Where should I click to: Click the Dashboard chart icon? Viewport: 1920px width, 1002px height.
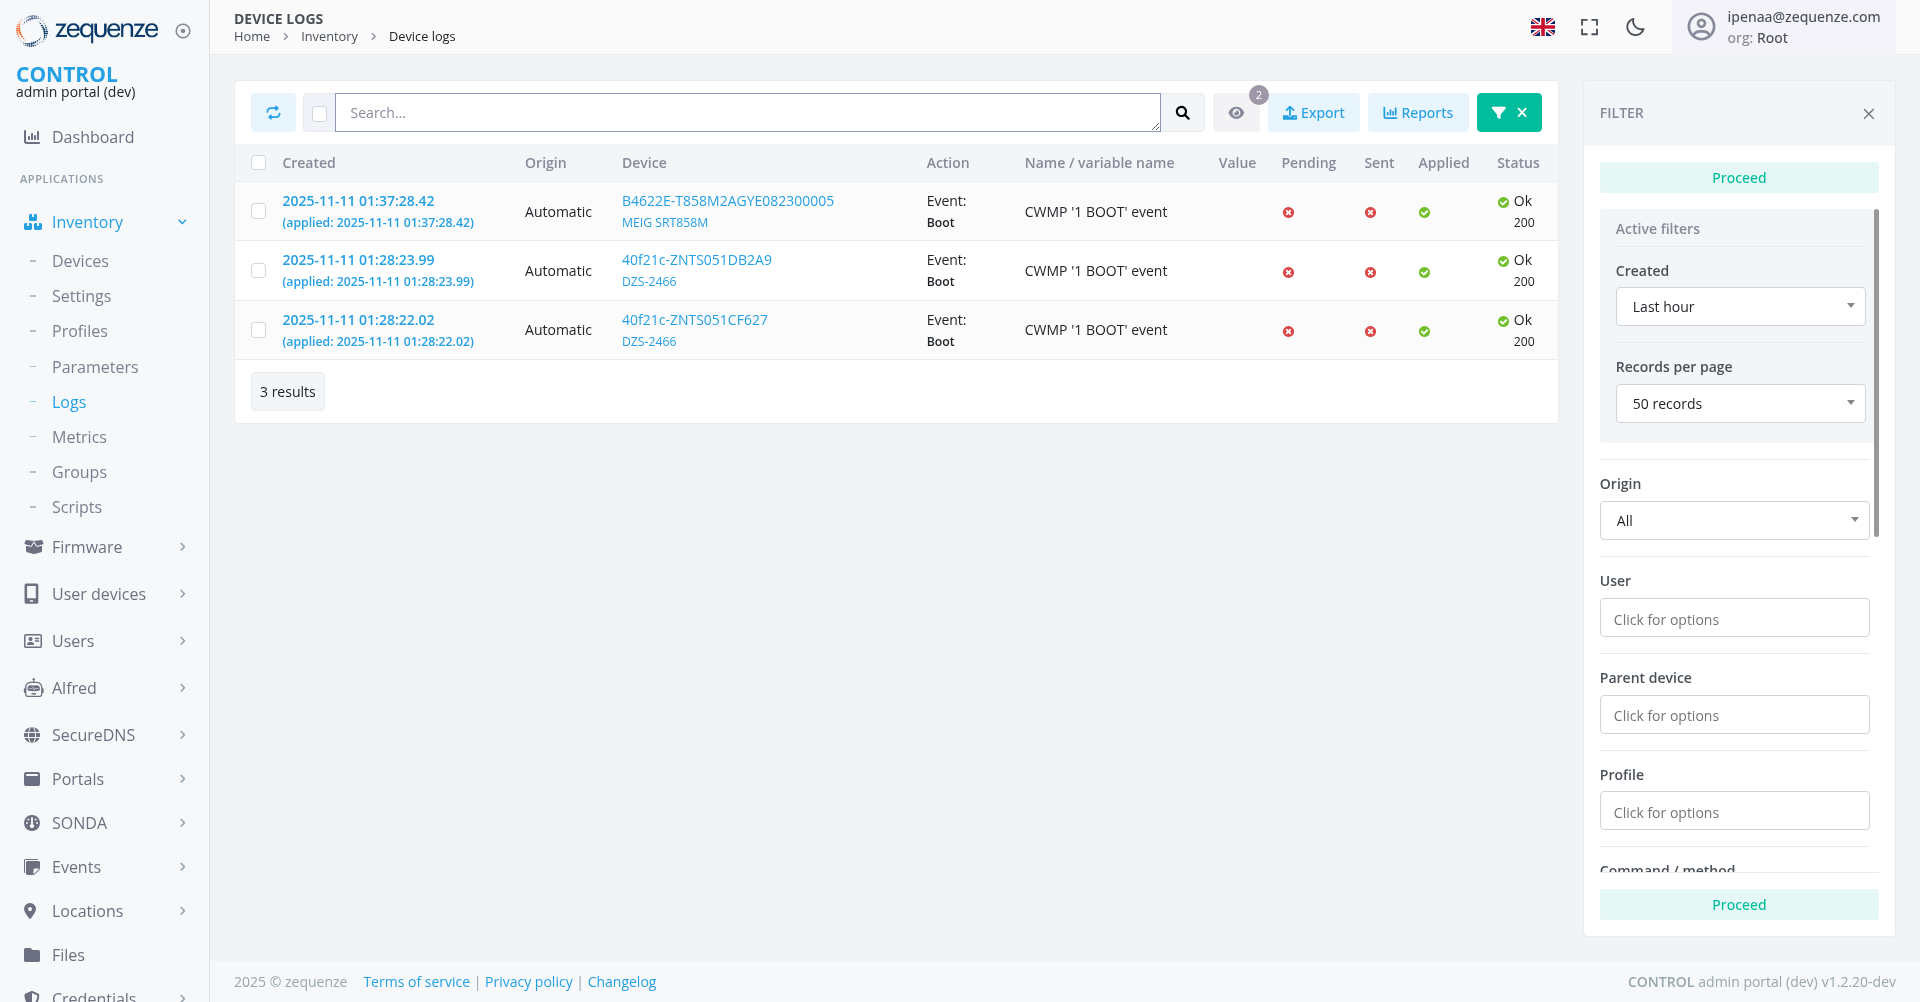point(32,137)
